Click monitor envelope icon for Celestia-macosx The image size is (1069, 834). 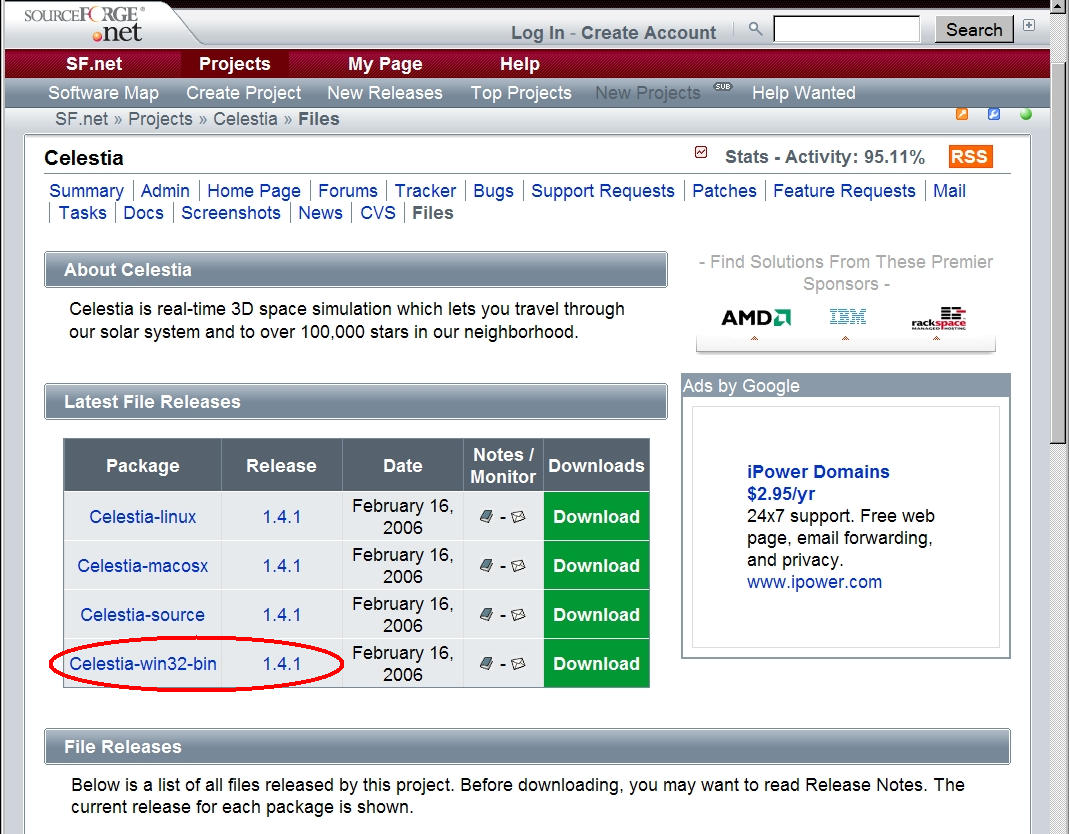coord(518,565)
